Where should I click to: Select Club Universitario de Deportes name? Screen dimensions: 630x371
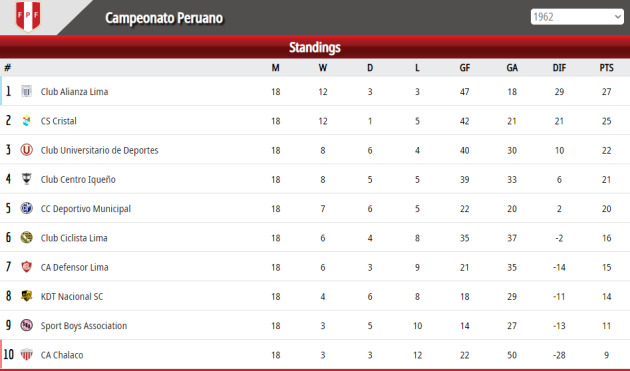[x=100, y=150]
